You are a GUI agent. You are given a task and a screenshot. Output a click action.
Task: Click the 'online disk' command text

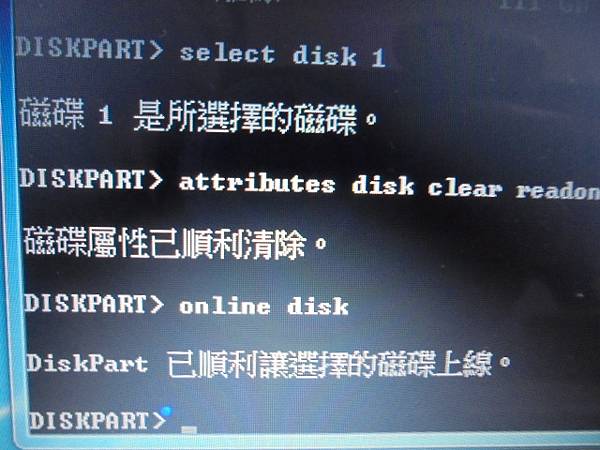coord(264,306)
